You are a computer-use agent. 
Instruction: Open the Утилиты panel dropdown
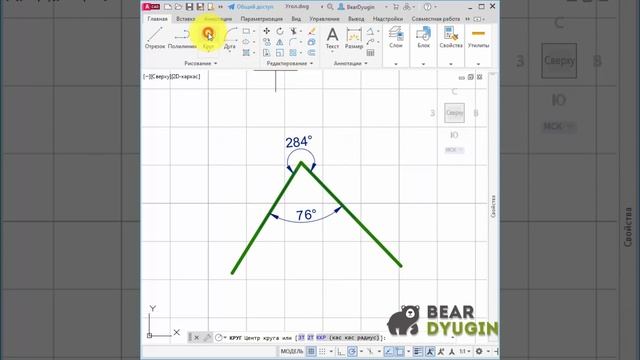478,64
